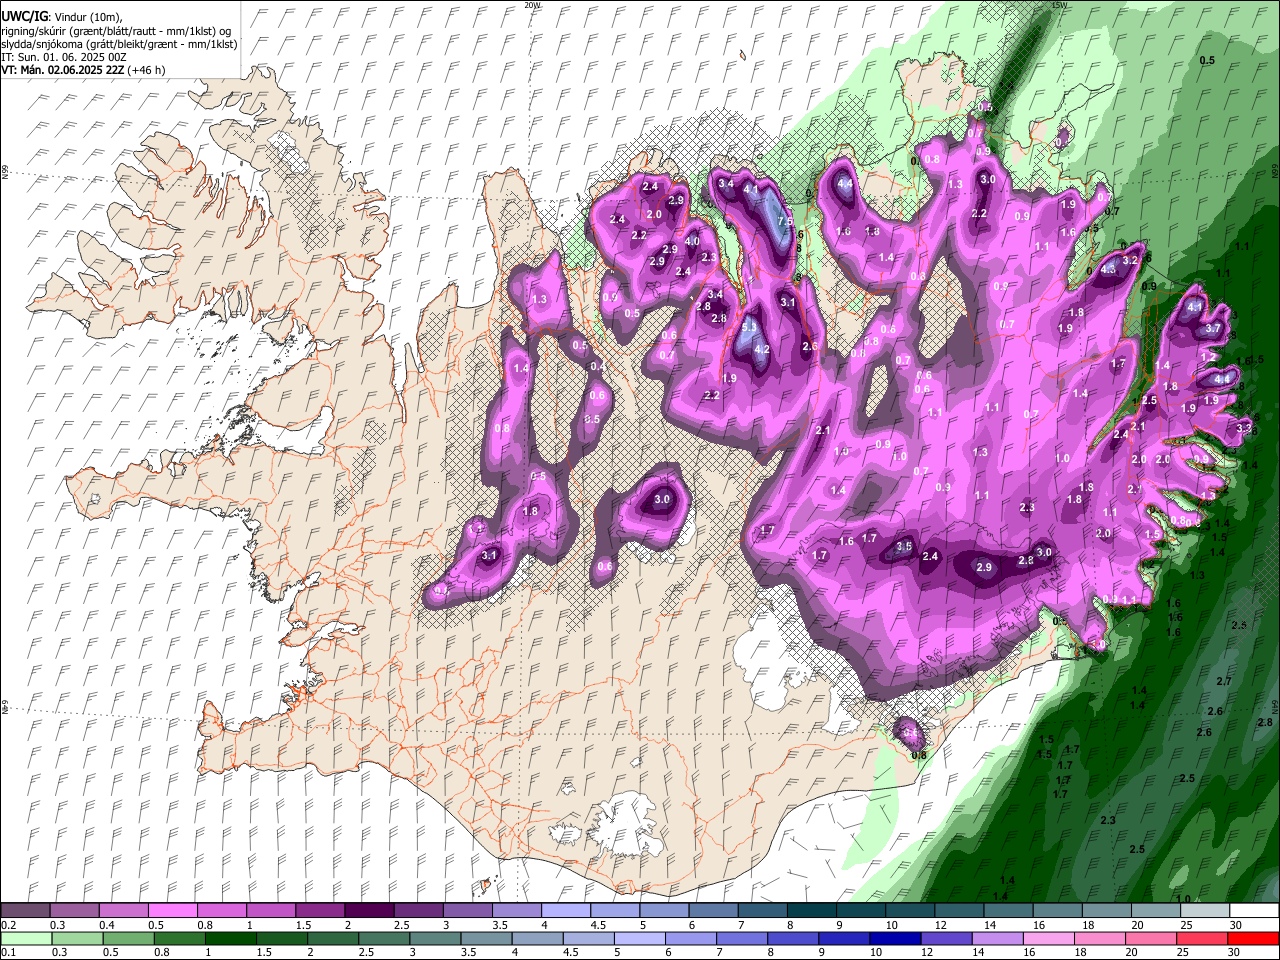Click the darkest purple swatch between 2 and 2.5

click(369, 911)
